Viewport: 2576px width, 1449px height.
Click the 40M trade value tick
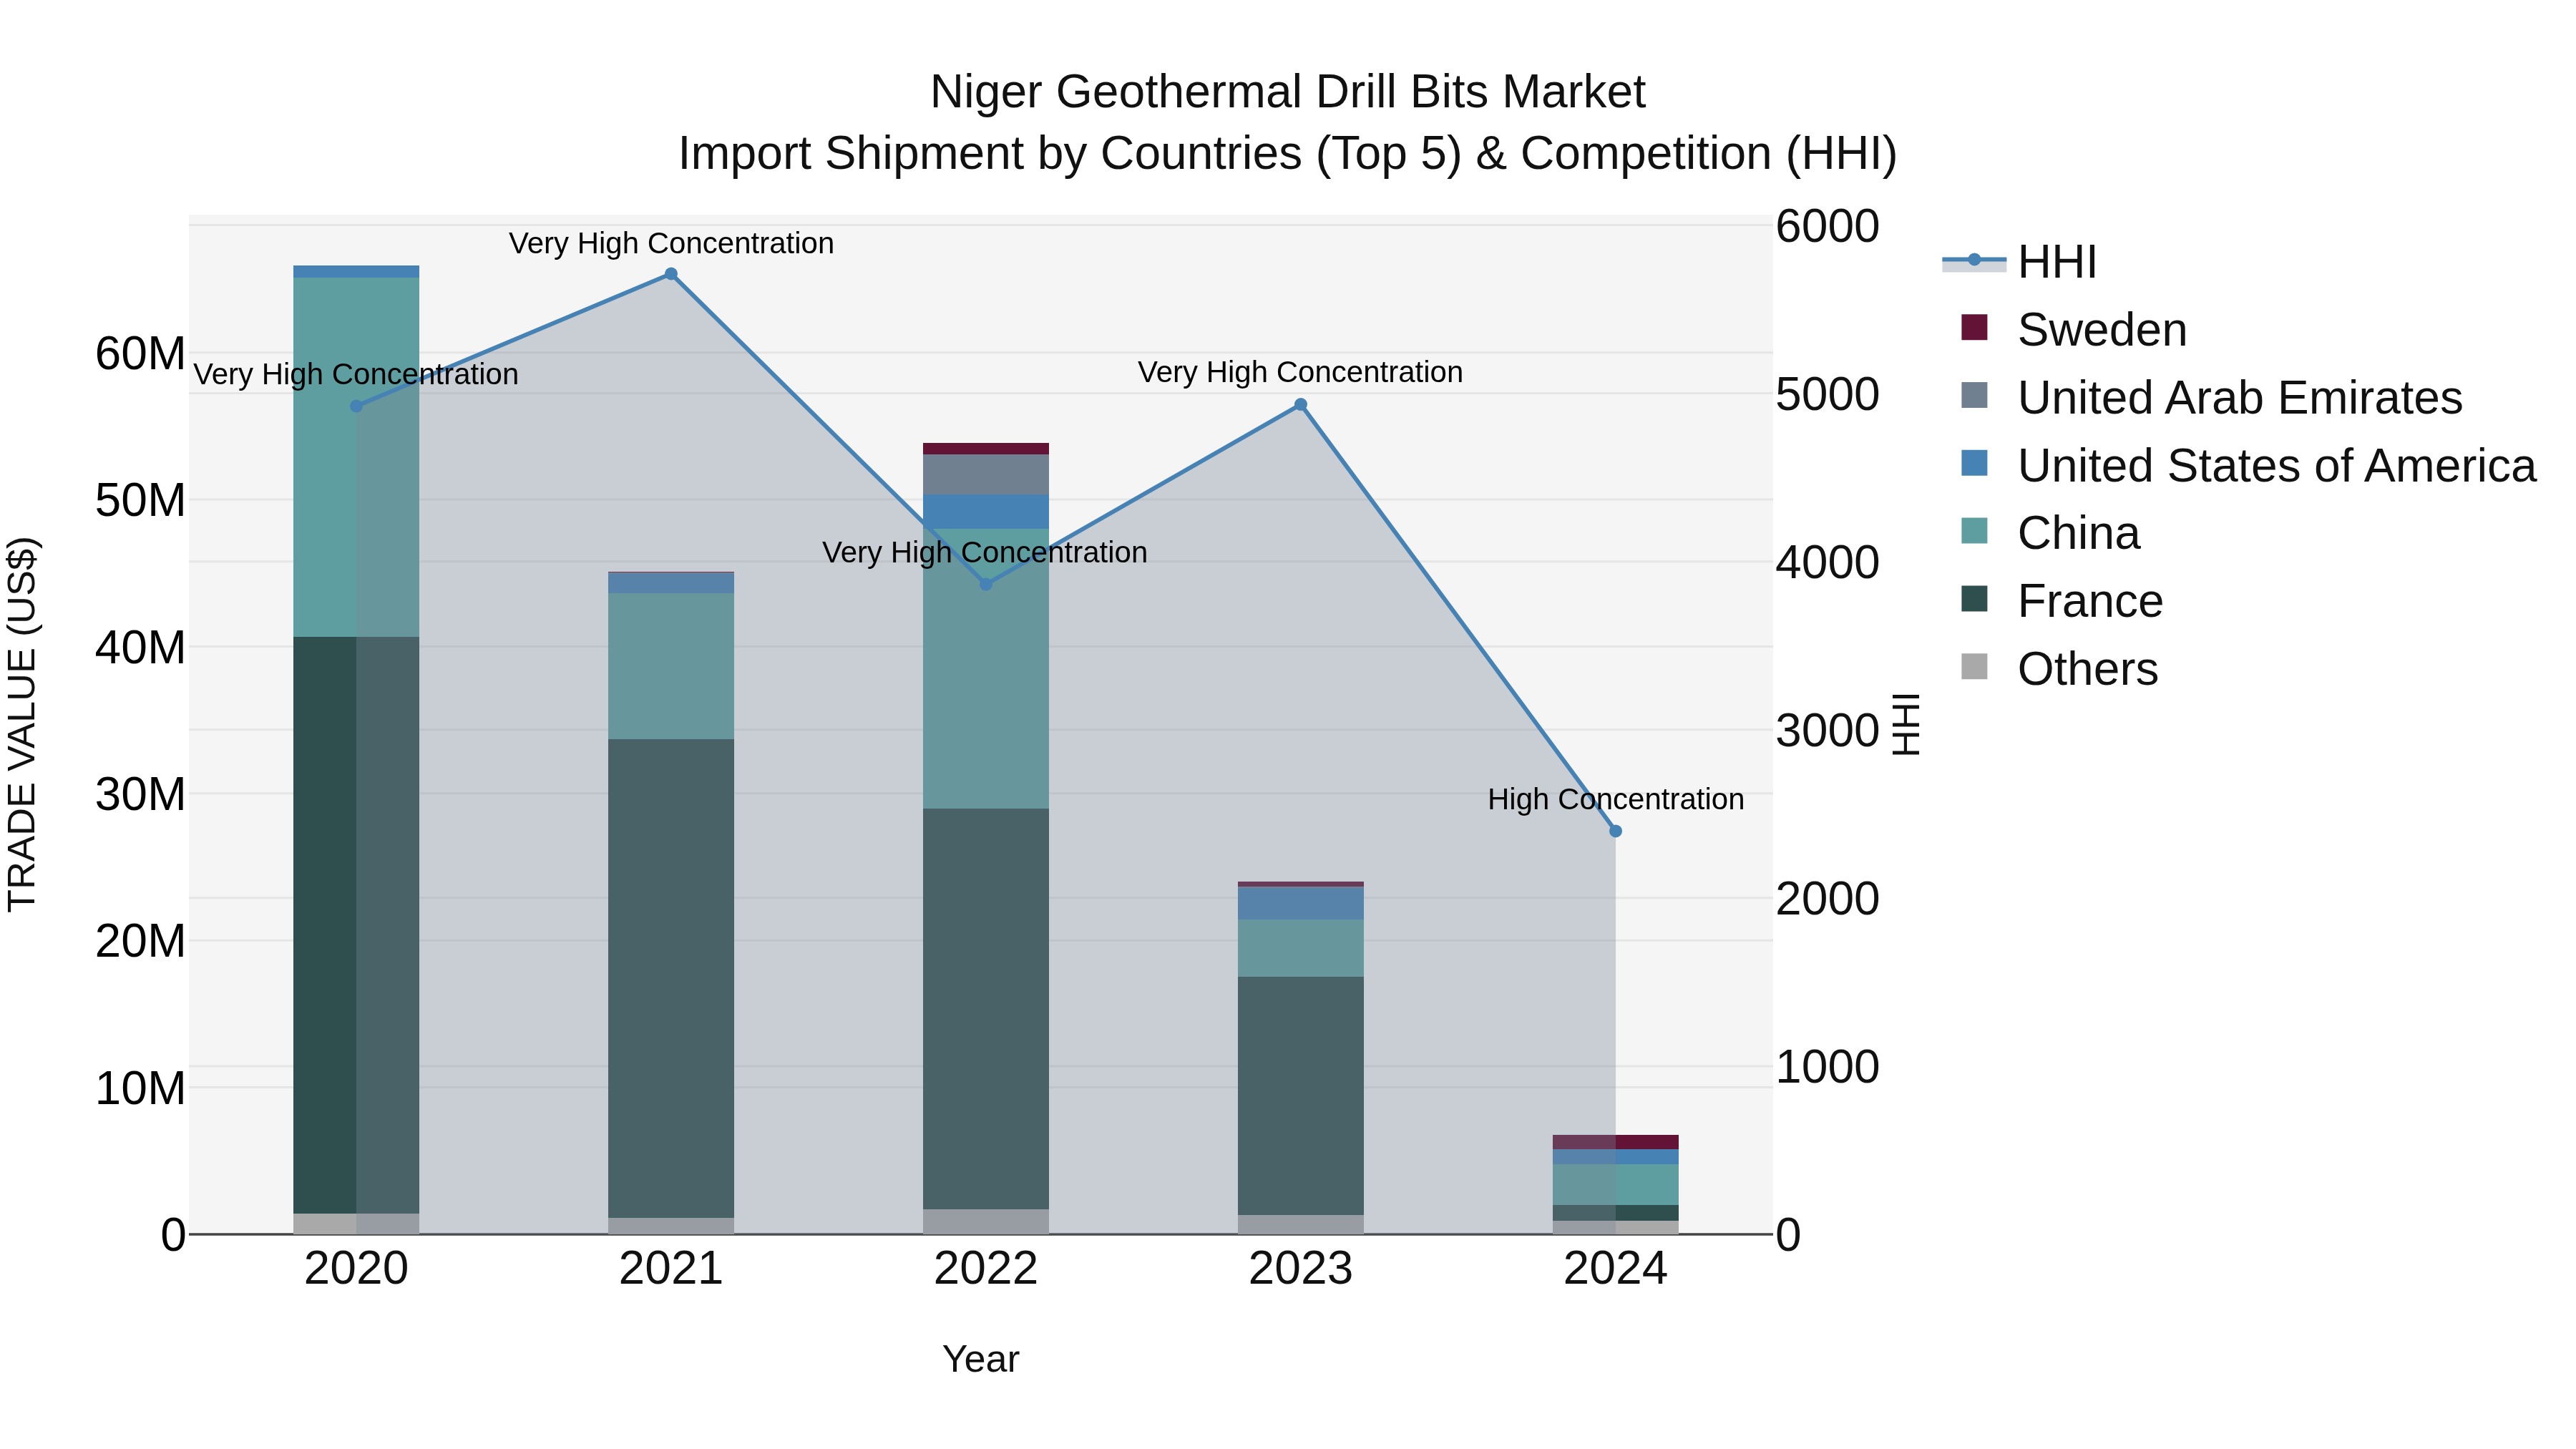pyautogui.click(x=140, y=647)
